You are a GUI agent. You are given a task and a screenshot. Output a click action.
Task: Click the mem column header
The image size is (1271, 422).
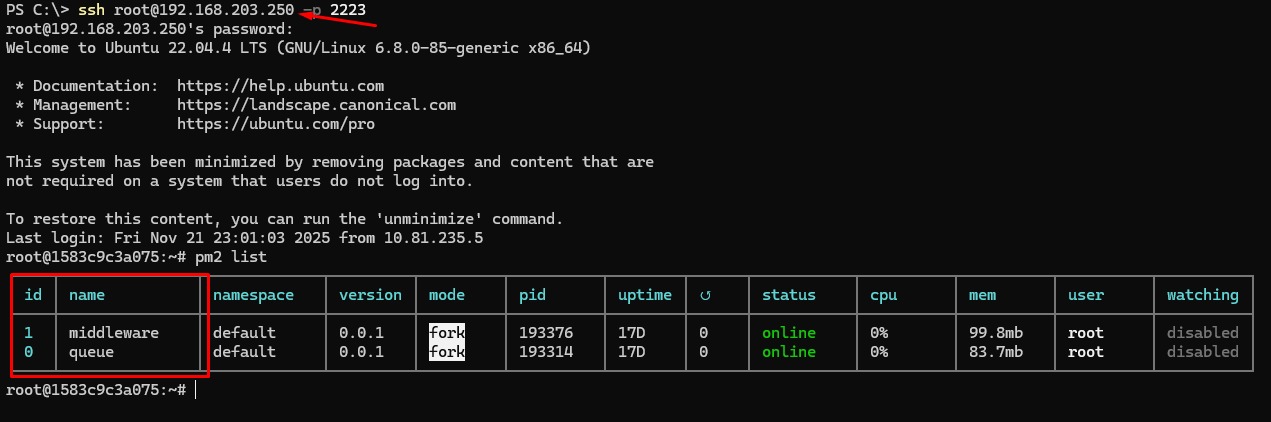pyautogui.click(x=982, y=295)
